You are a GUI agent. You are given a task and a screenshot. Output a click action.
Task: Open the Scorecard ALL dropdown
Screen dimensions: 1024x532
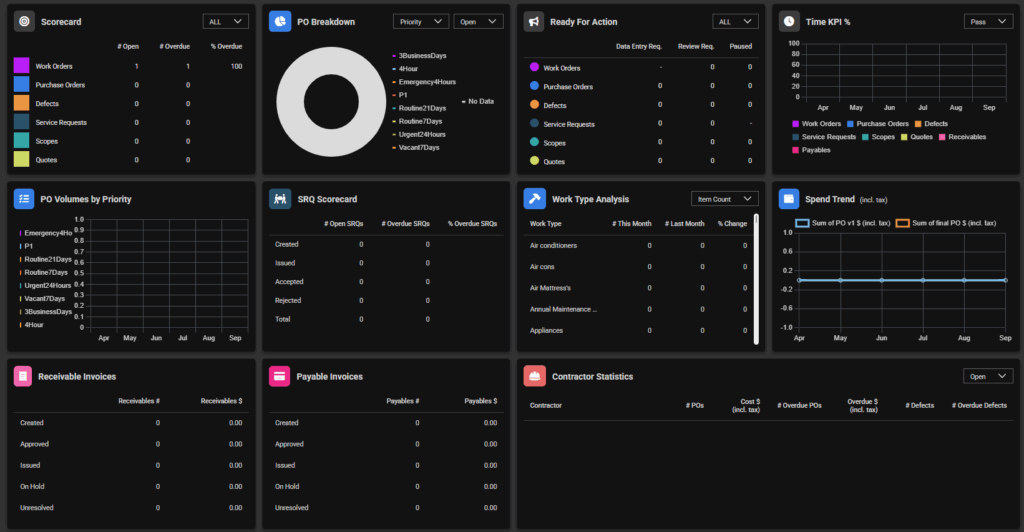tap(225, 21)
